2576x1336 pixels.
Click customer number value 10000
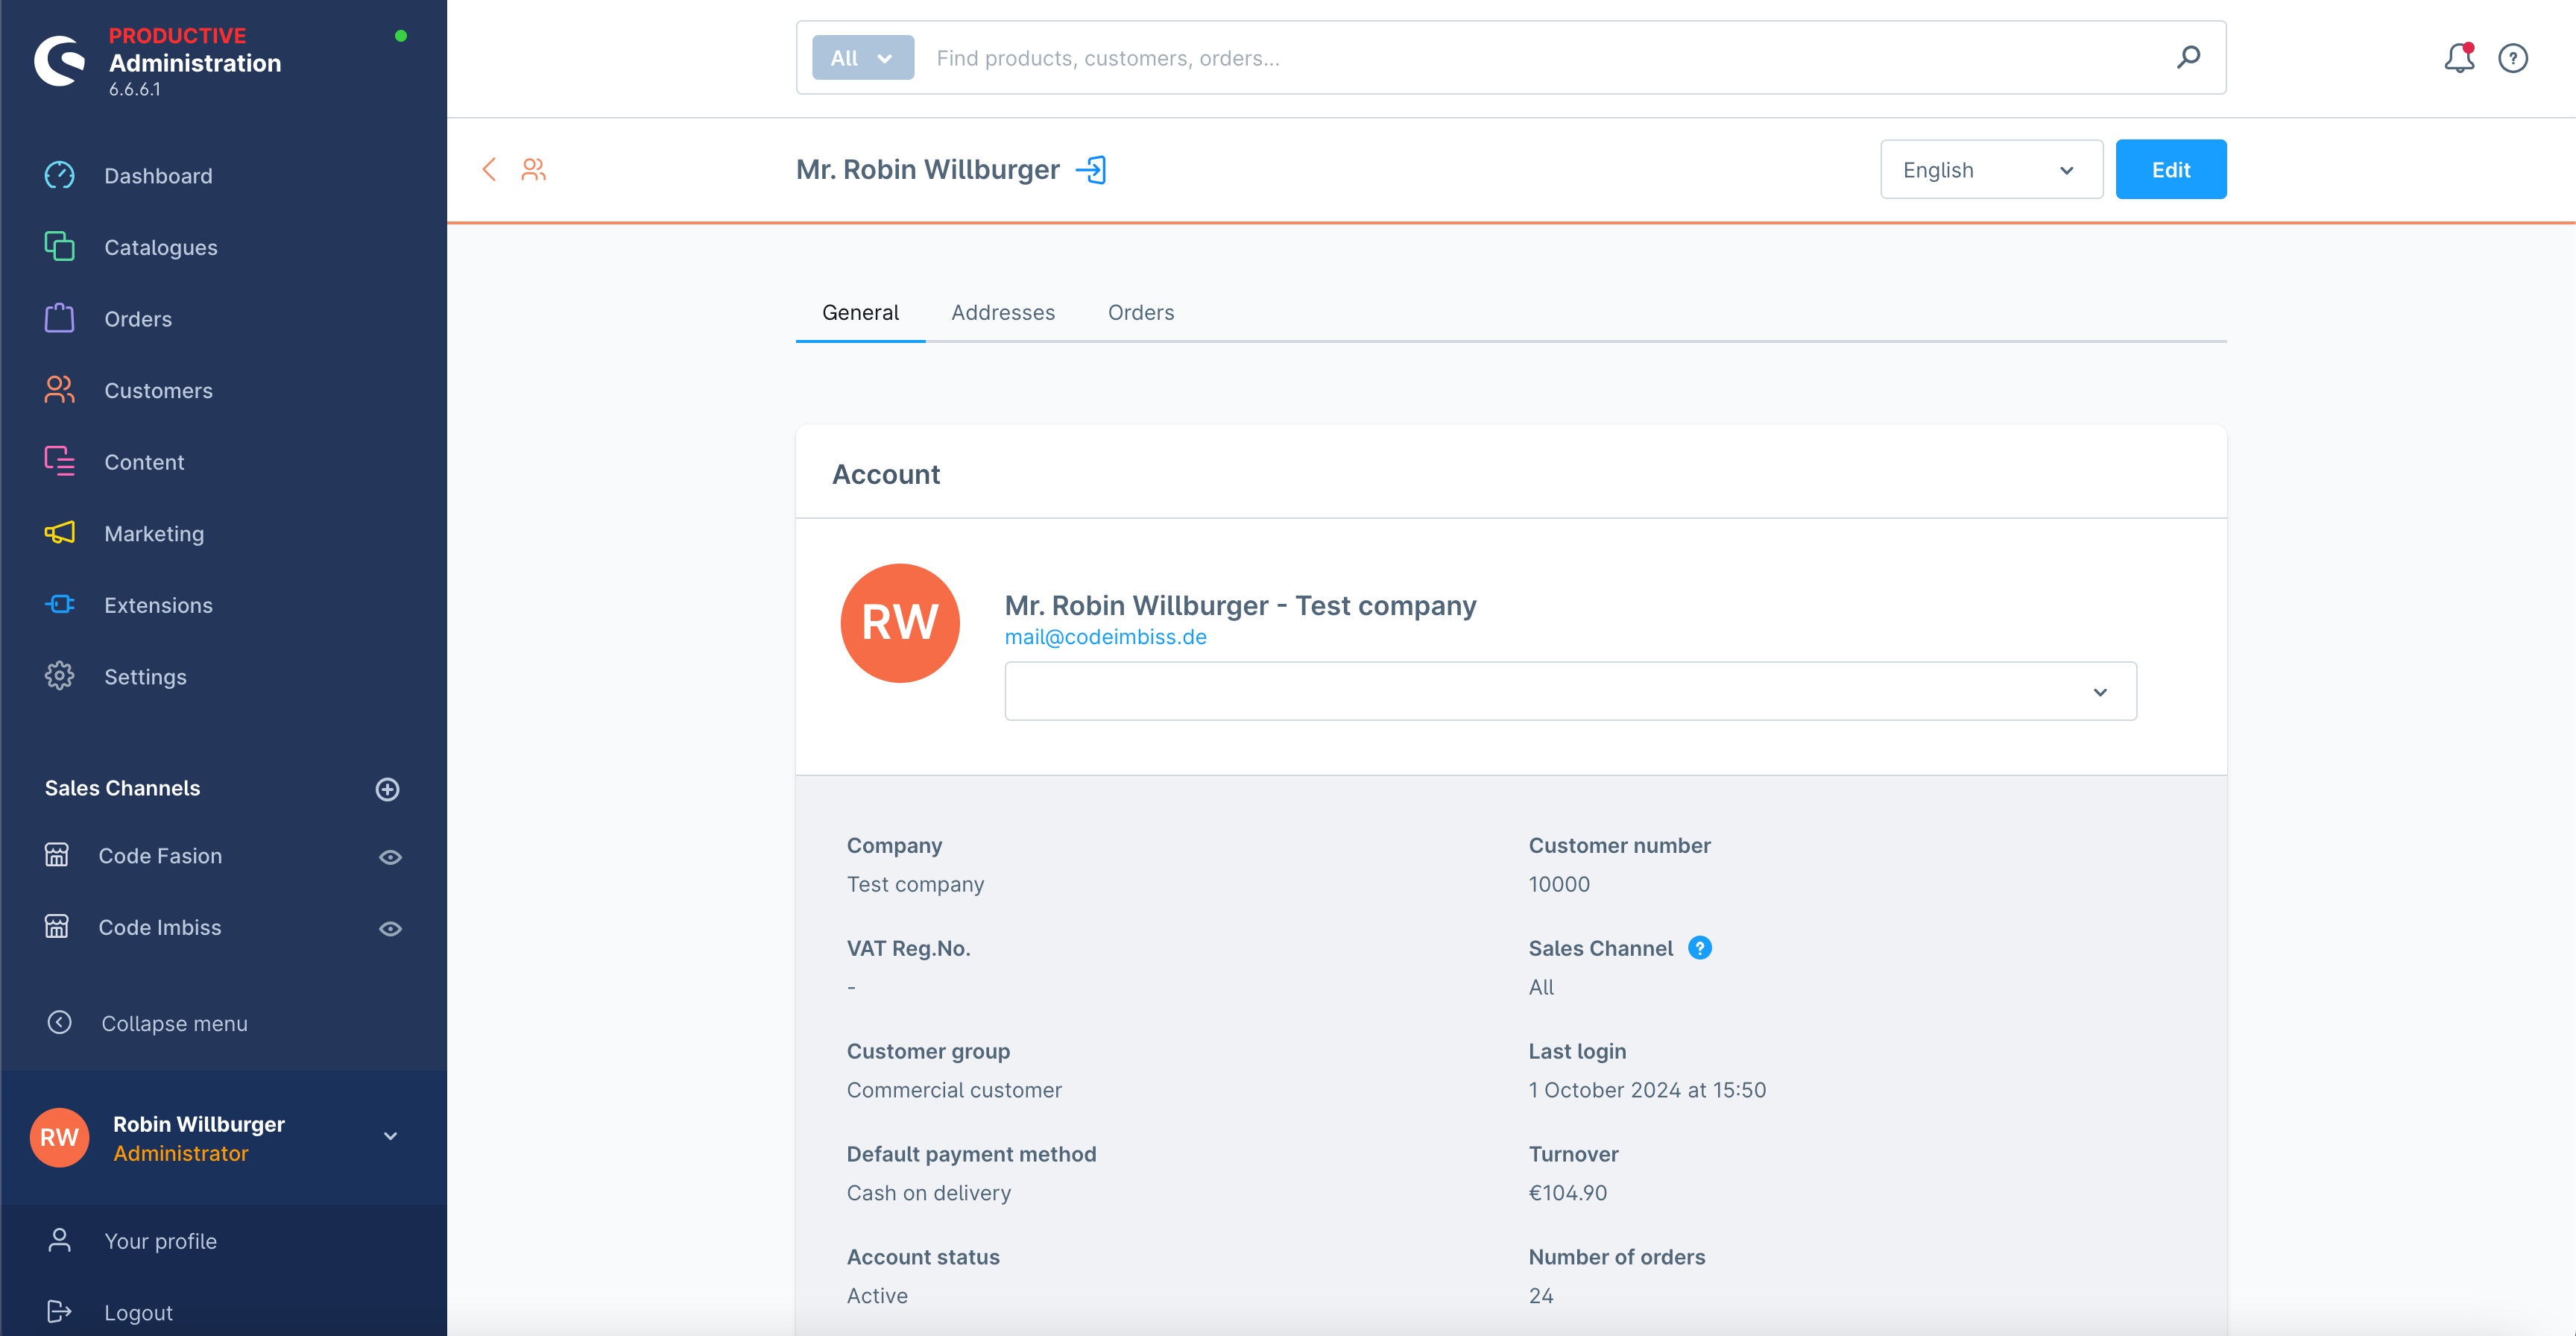click(1558, 884)
